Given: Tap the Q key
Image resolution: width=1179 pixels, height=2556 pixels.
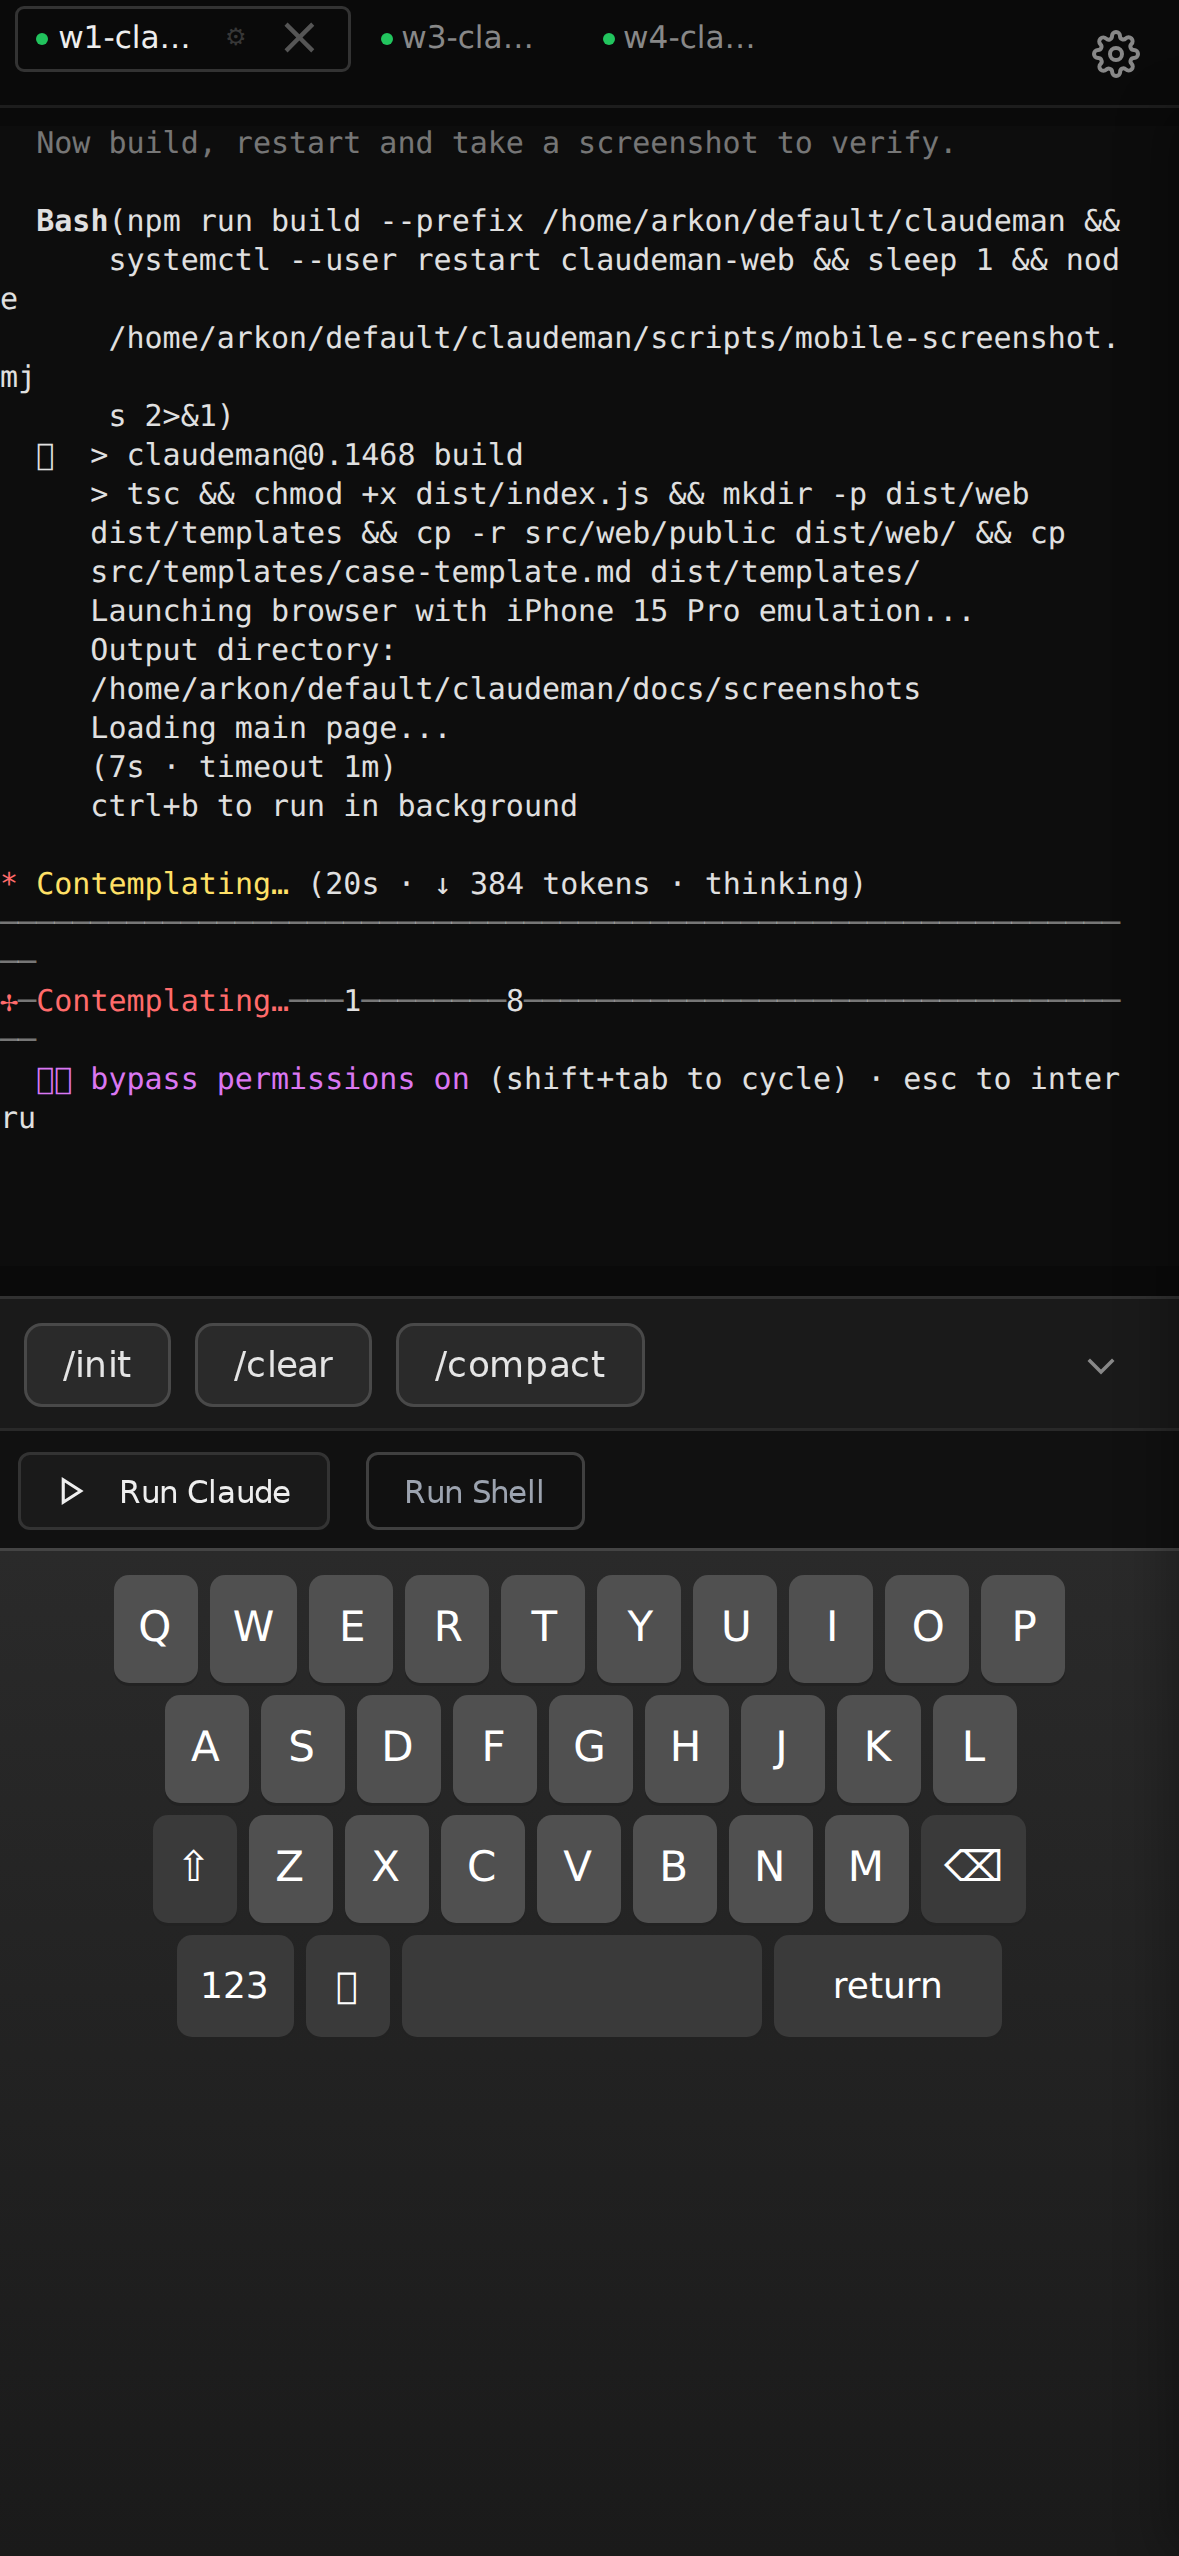Looking at the screenshot, I should pos(155,1627).
